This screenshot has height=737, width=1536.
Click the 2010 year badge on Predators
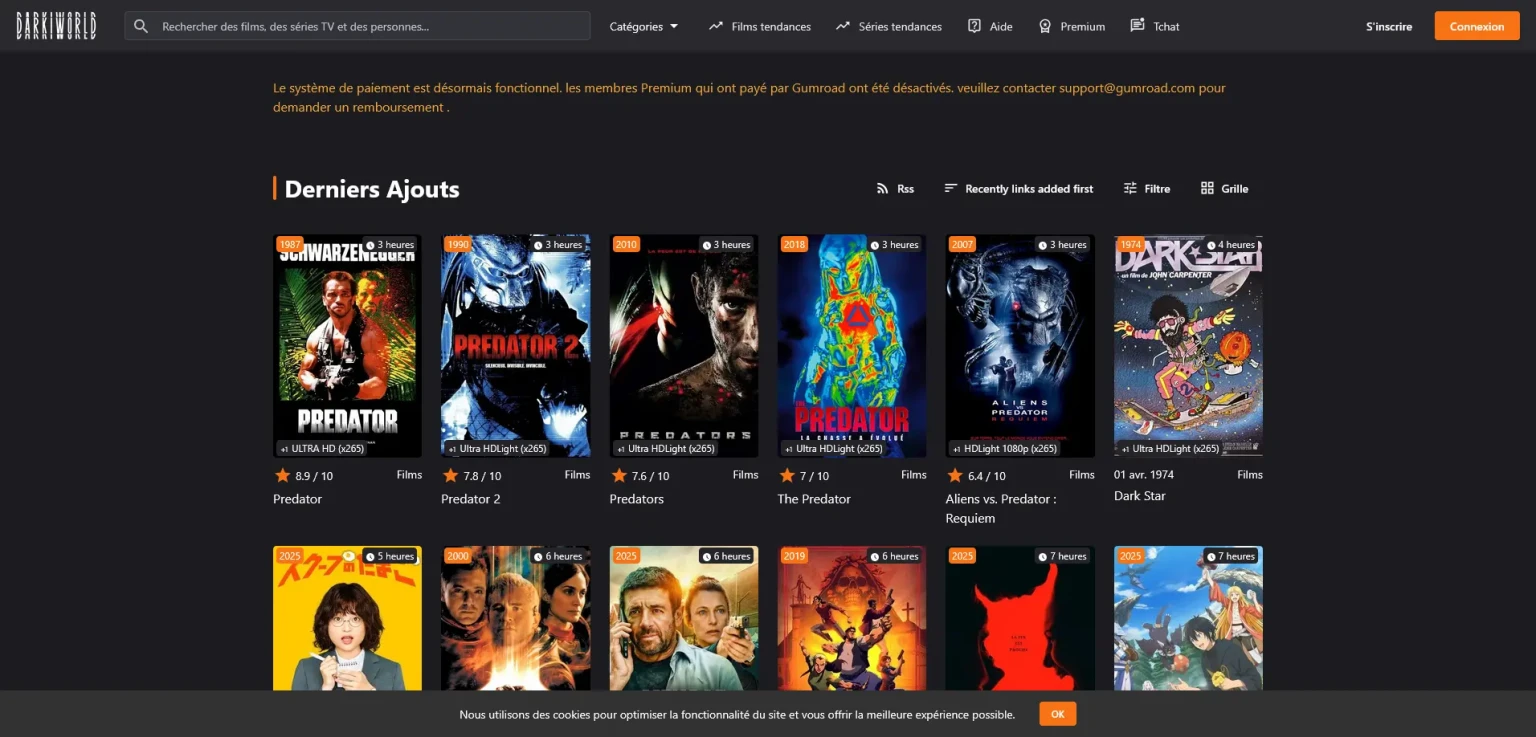627,245
